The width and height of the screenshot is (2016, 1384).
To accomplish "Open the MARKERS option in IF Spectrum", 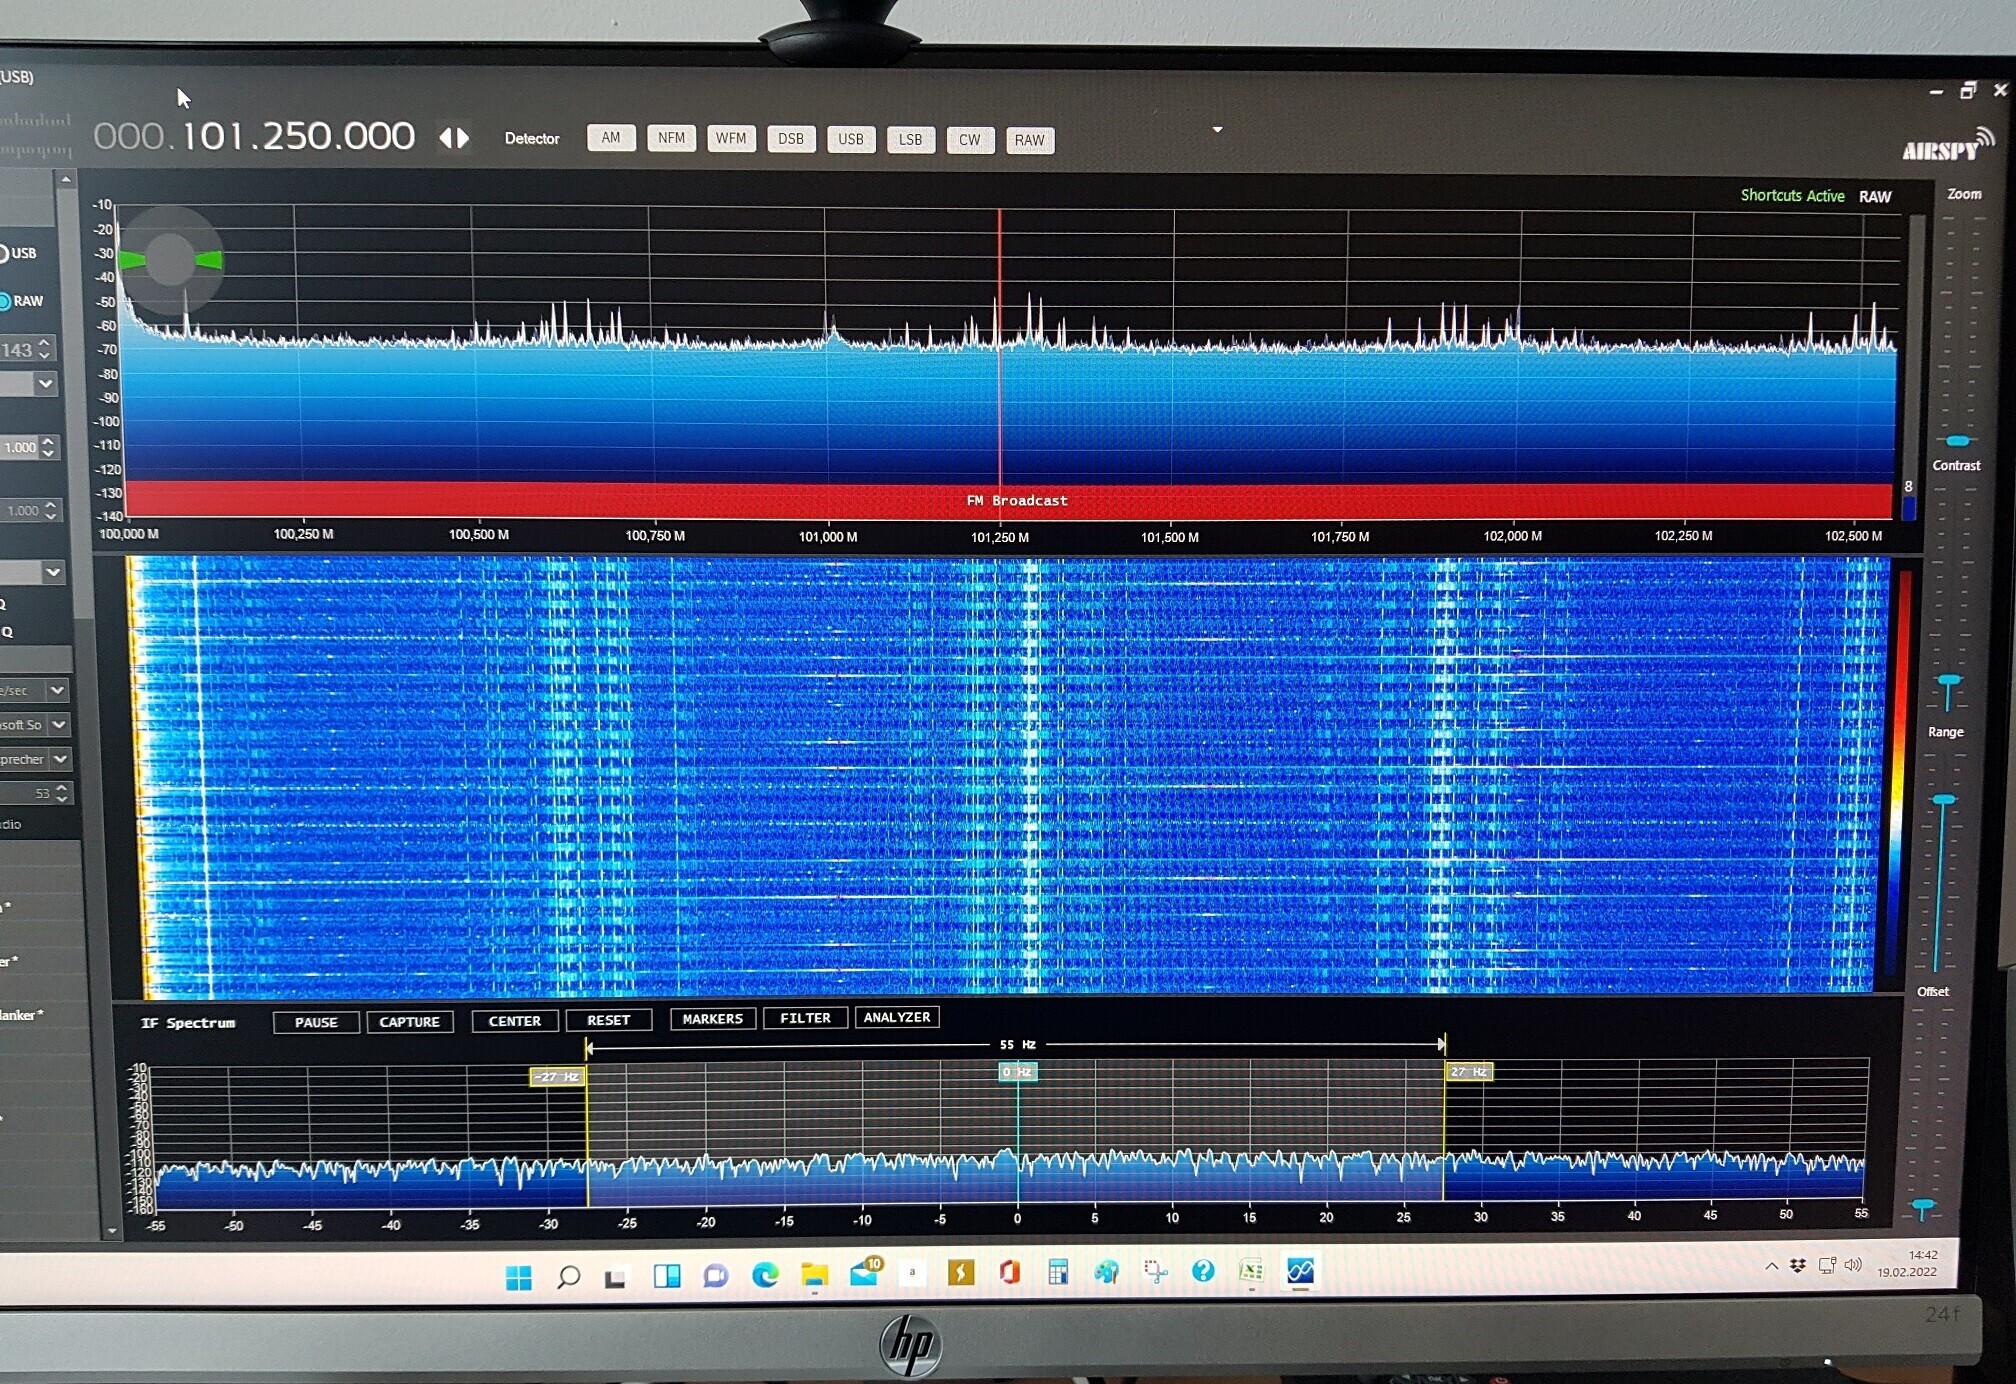I will 712,1018.
